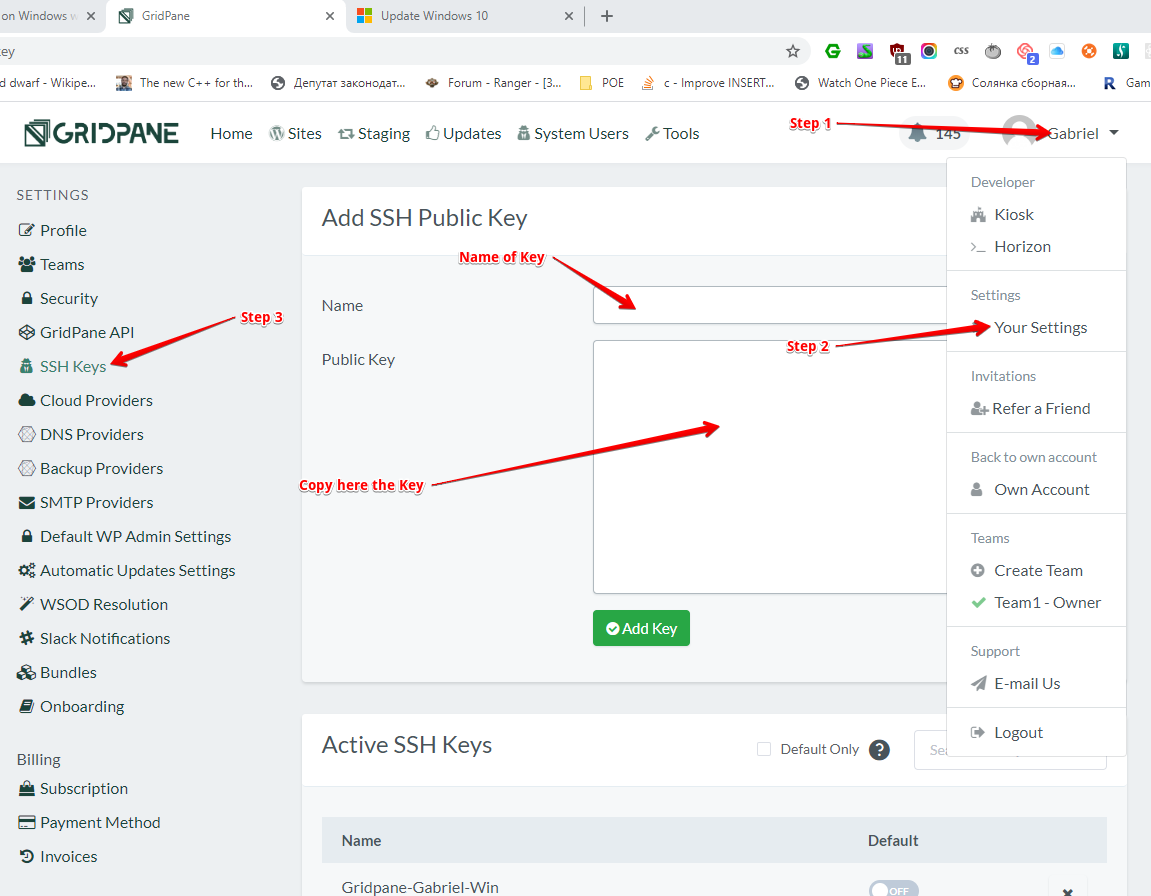Toggle default switch for Gridpane-Gabriel-Win
The height and width of the screenshot is (896, 1151).
coord(892,889)
